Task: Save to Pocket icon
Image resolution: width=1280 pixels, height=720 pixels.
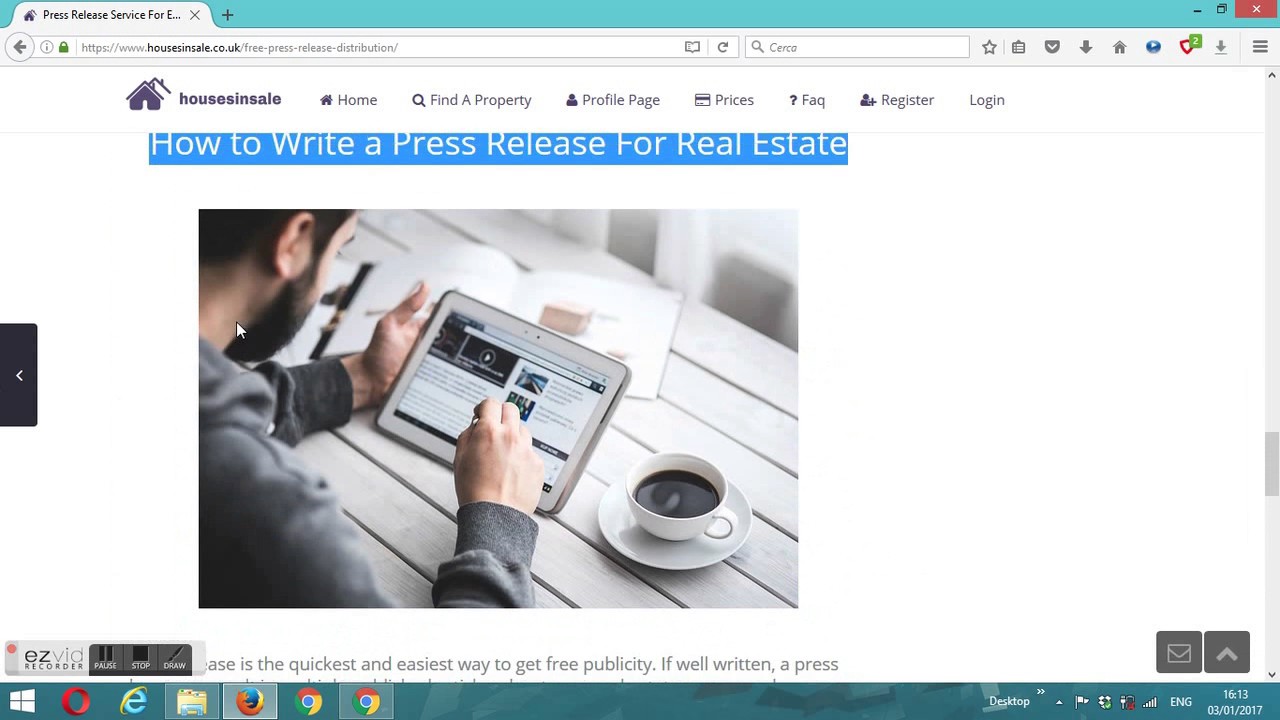Action: (1052, 47)
